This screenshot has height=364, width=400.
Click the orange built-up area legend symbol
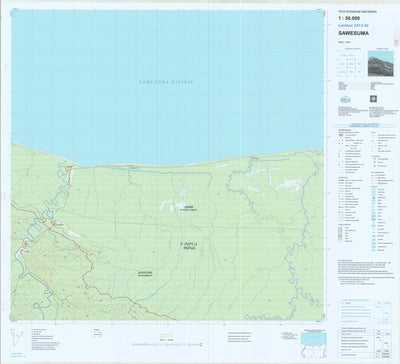340,135
